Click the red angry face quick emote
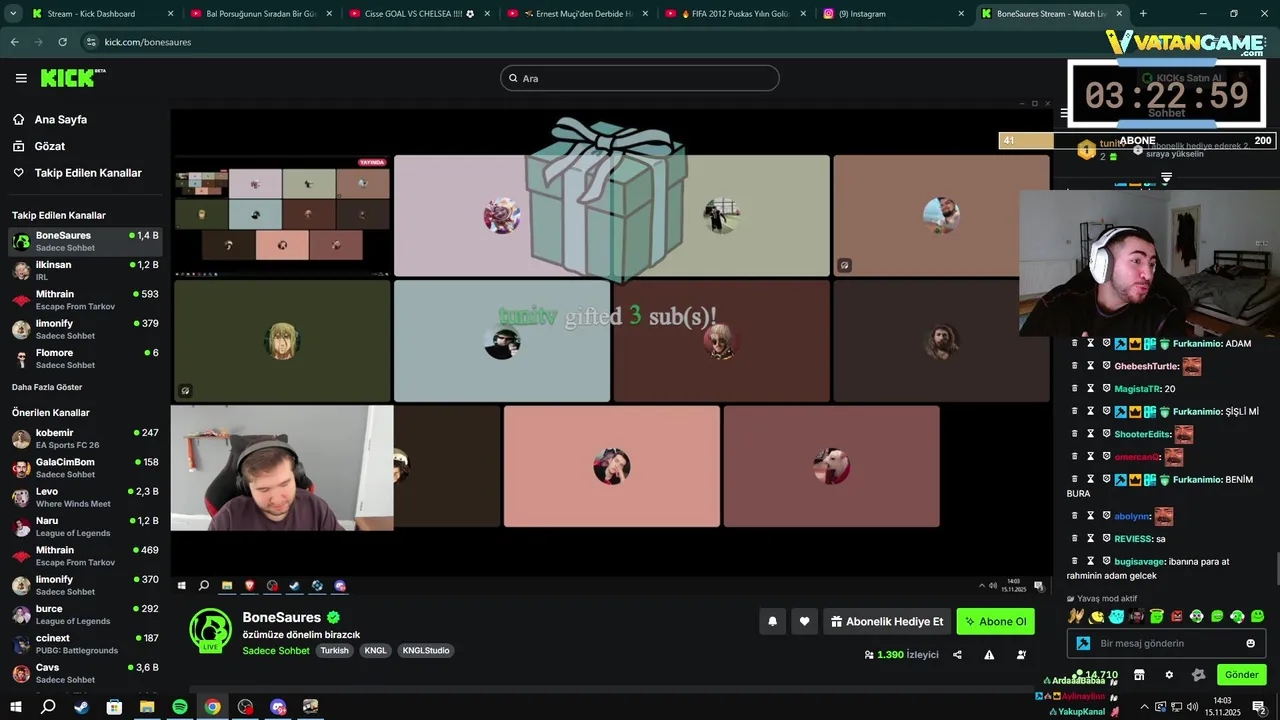 [1177, 616]
